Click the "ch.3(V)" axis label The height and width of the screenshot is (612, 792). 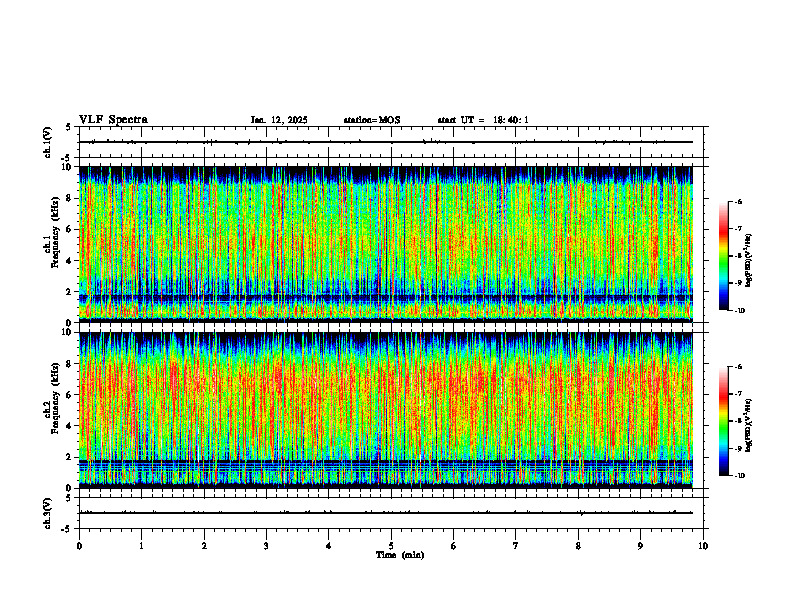pyautogui.click(x=47, y=513)
